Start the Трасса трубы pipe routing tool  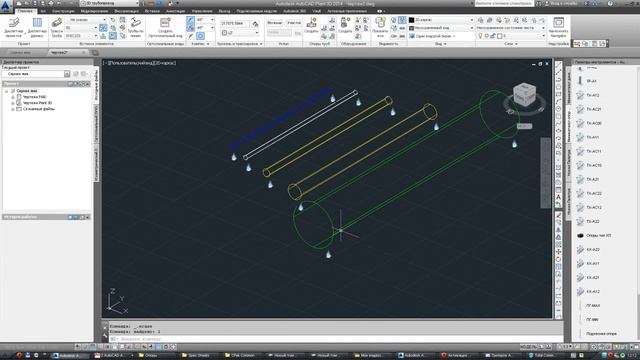pos(57,28)
